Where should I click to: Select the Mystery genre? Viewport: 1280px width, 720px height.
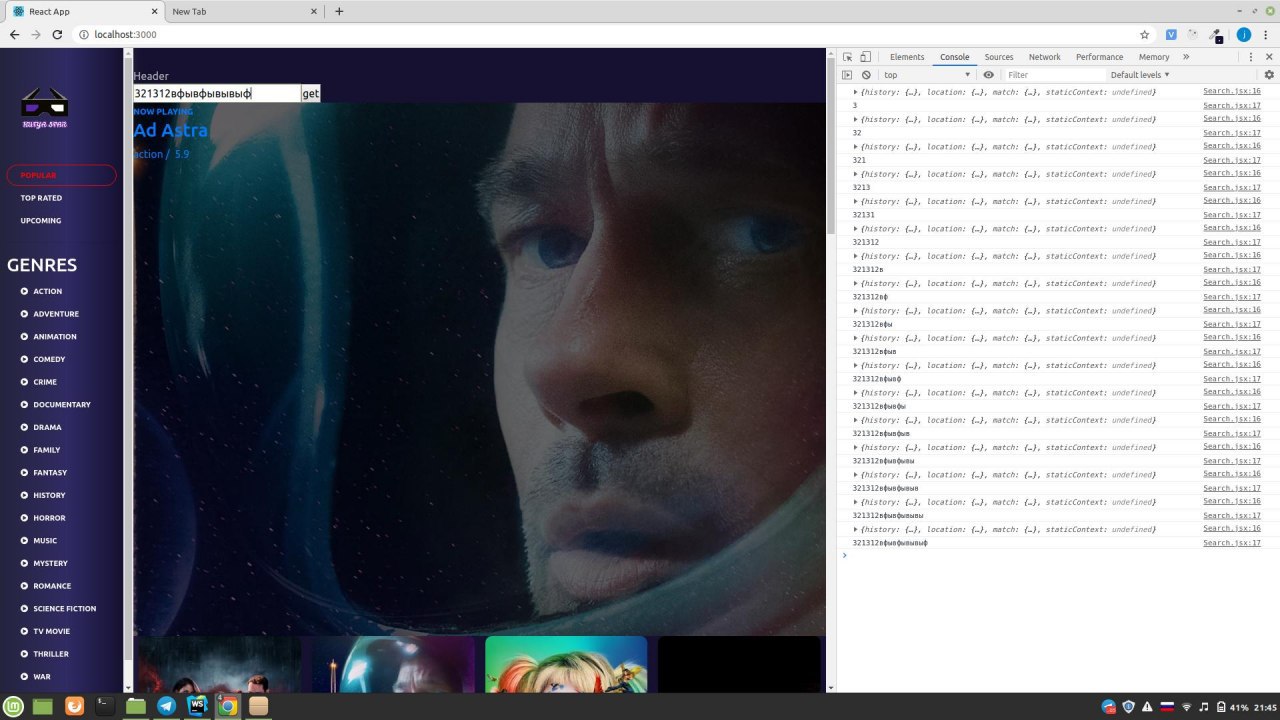(50, 563)
